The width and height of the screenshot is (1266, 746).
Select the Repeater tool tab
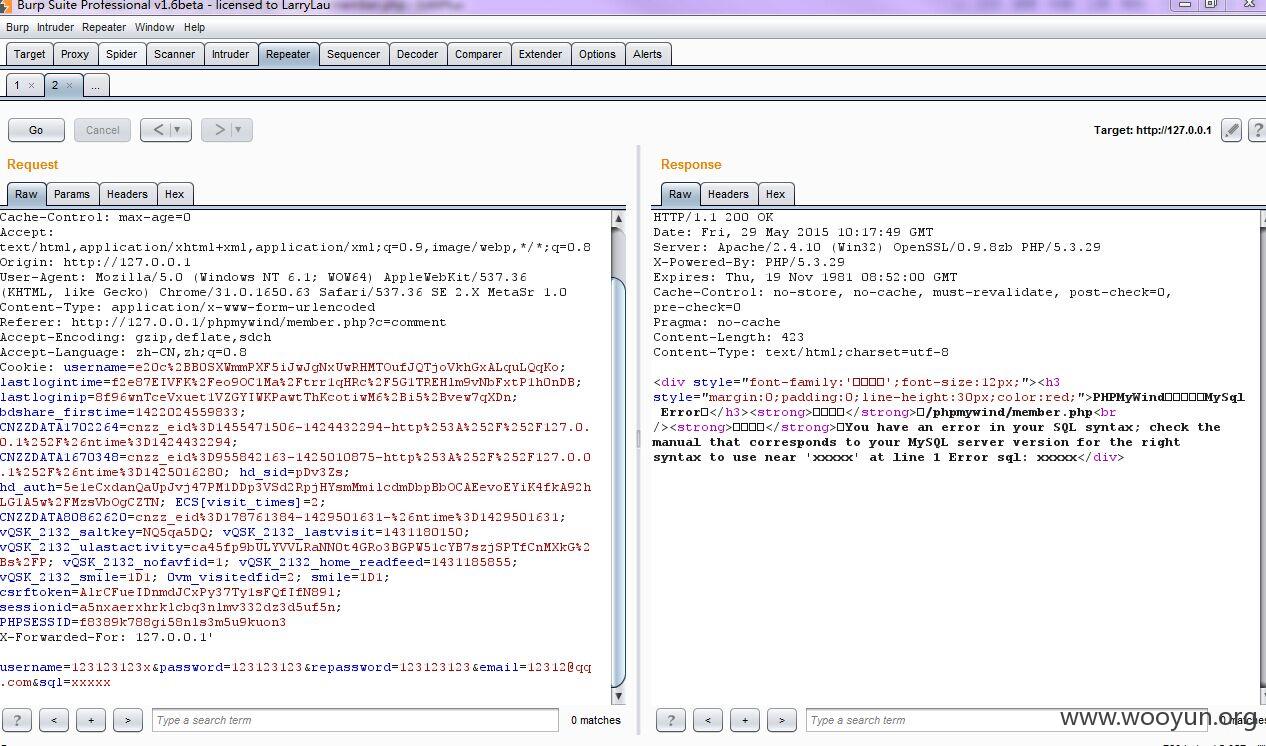[288, 54]
